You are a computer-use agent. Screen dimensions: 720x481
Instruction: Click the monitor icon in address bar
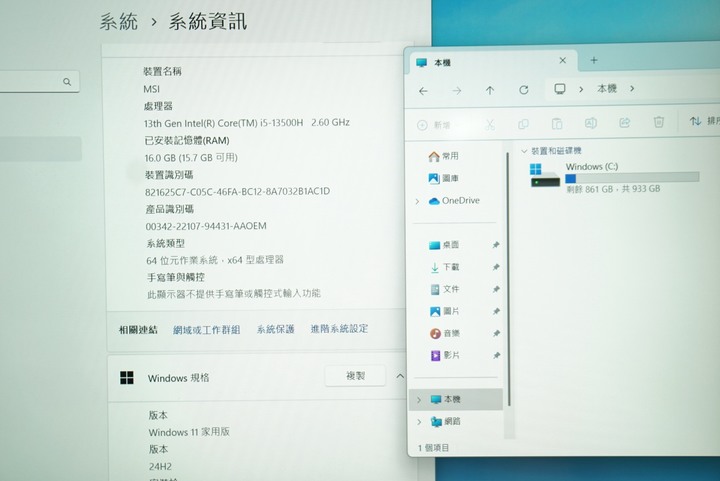point(560,89)
